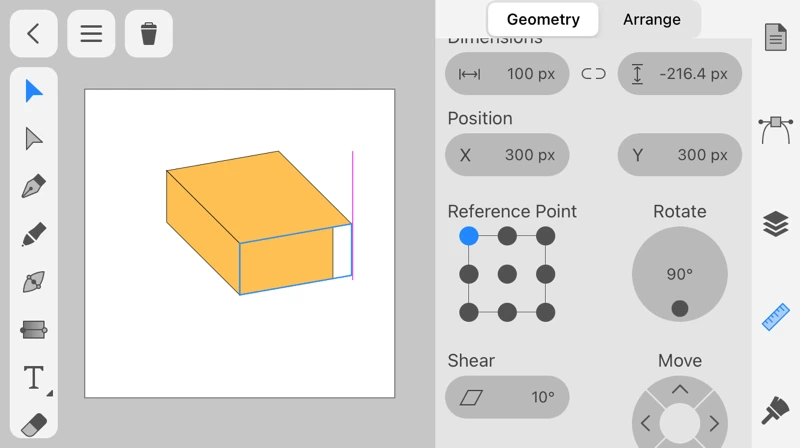Viewport: 800px width, 448px height.
Task: Select the Text tool
Action: (x=34, y=378)
